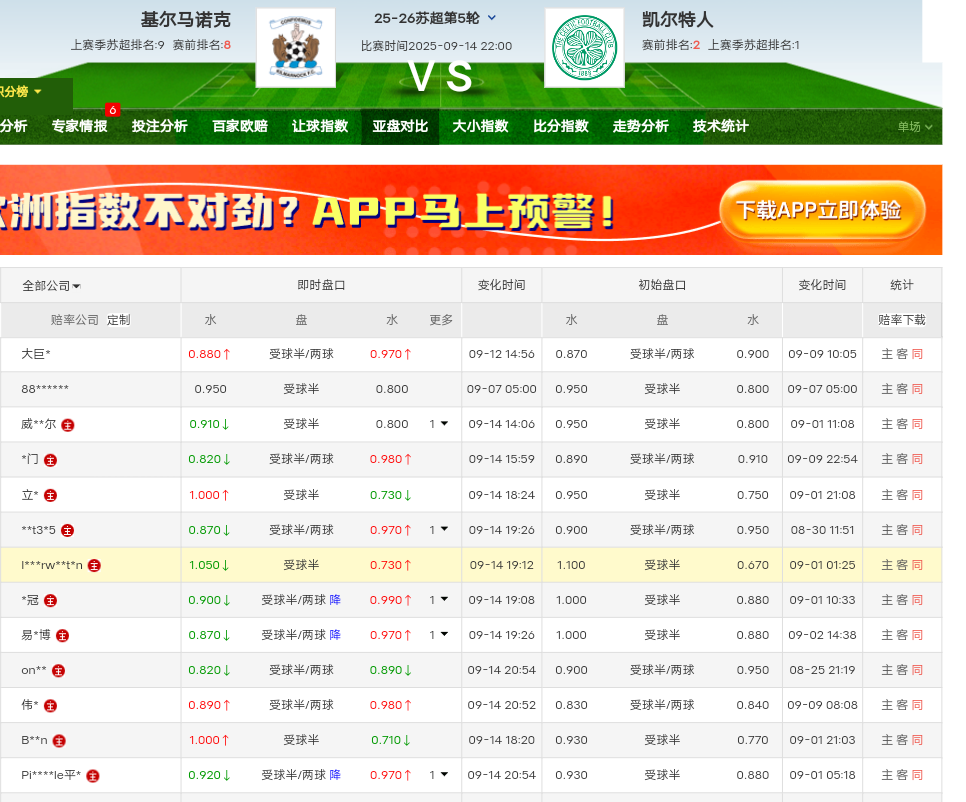Click the 定制 link beside 赔率公司
This screenshot has height=802, width=966.
click(x=118, y=320)
